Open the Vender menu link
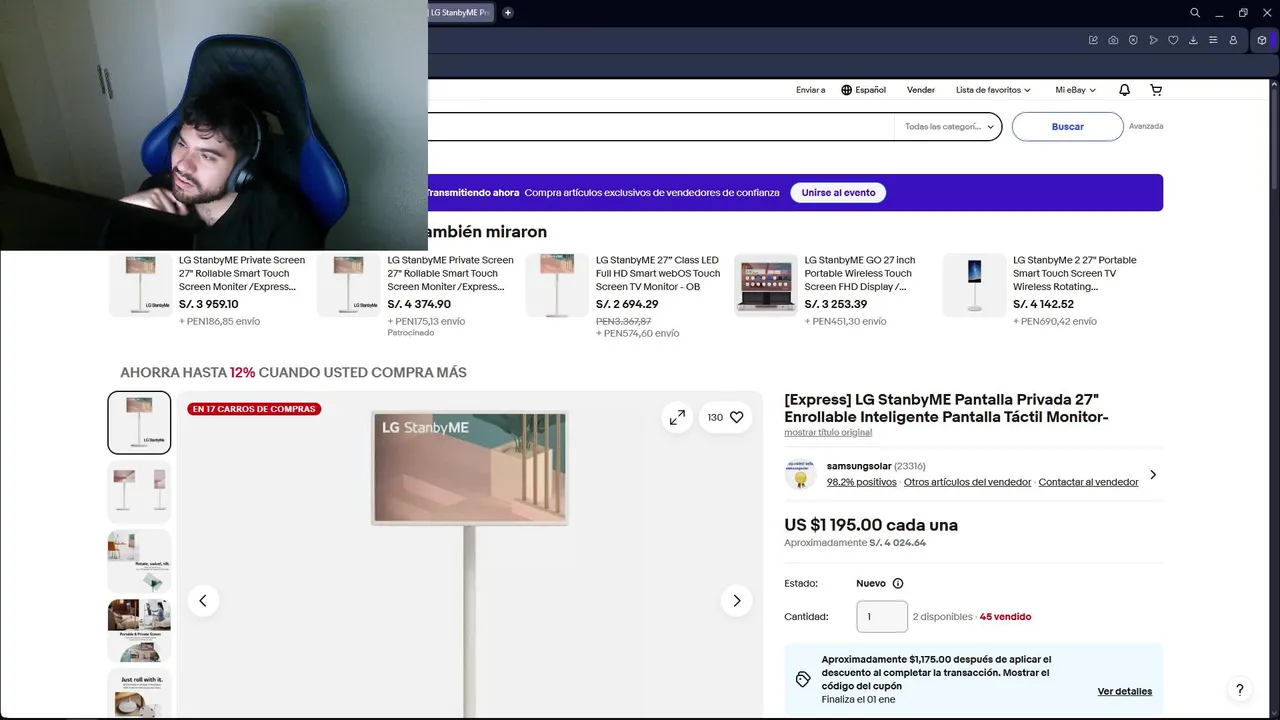This screenshot has width=1280, height=720. [x=921, y=90]
